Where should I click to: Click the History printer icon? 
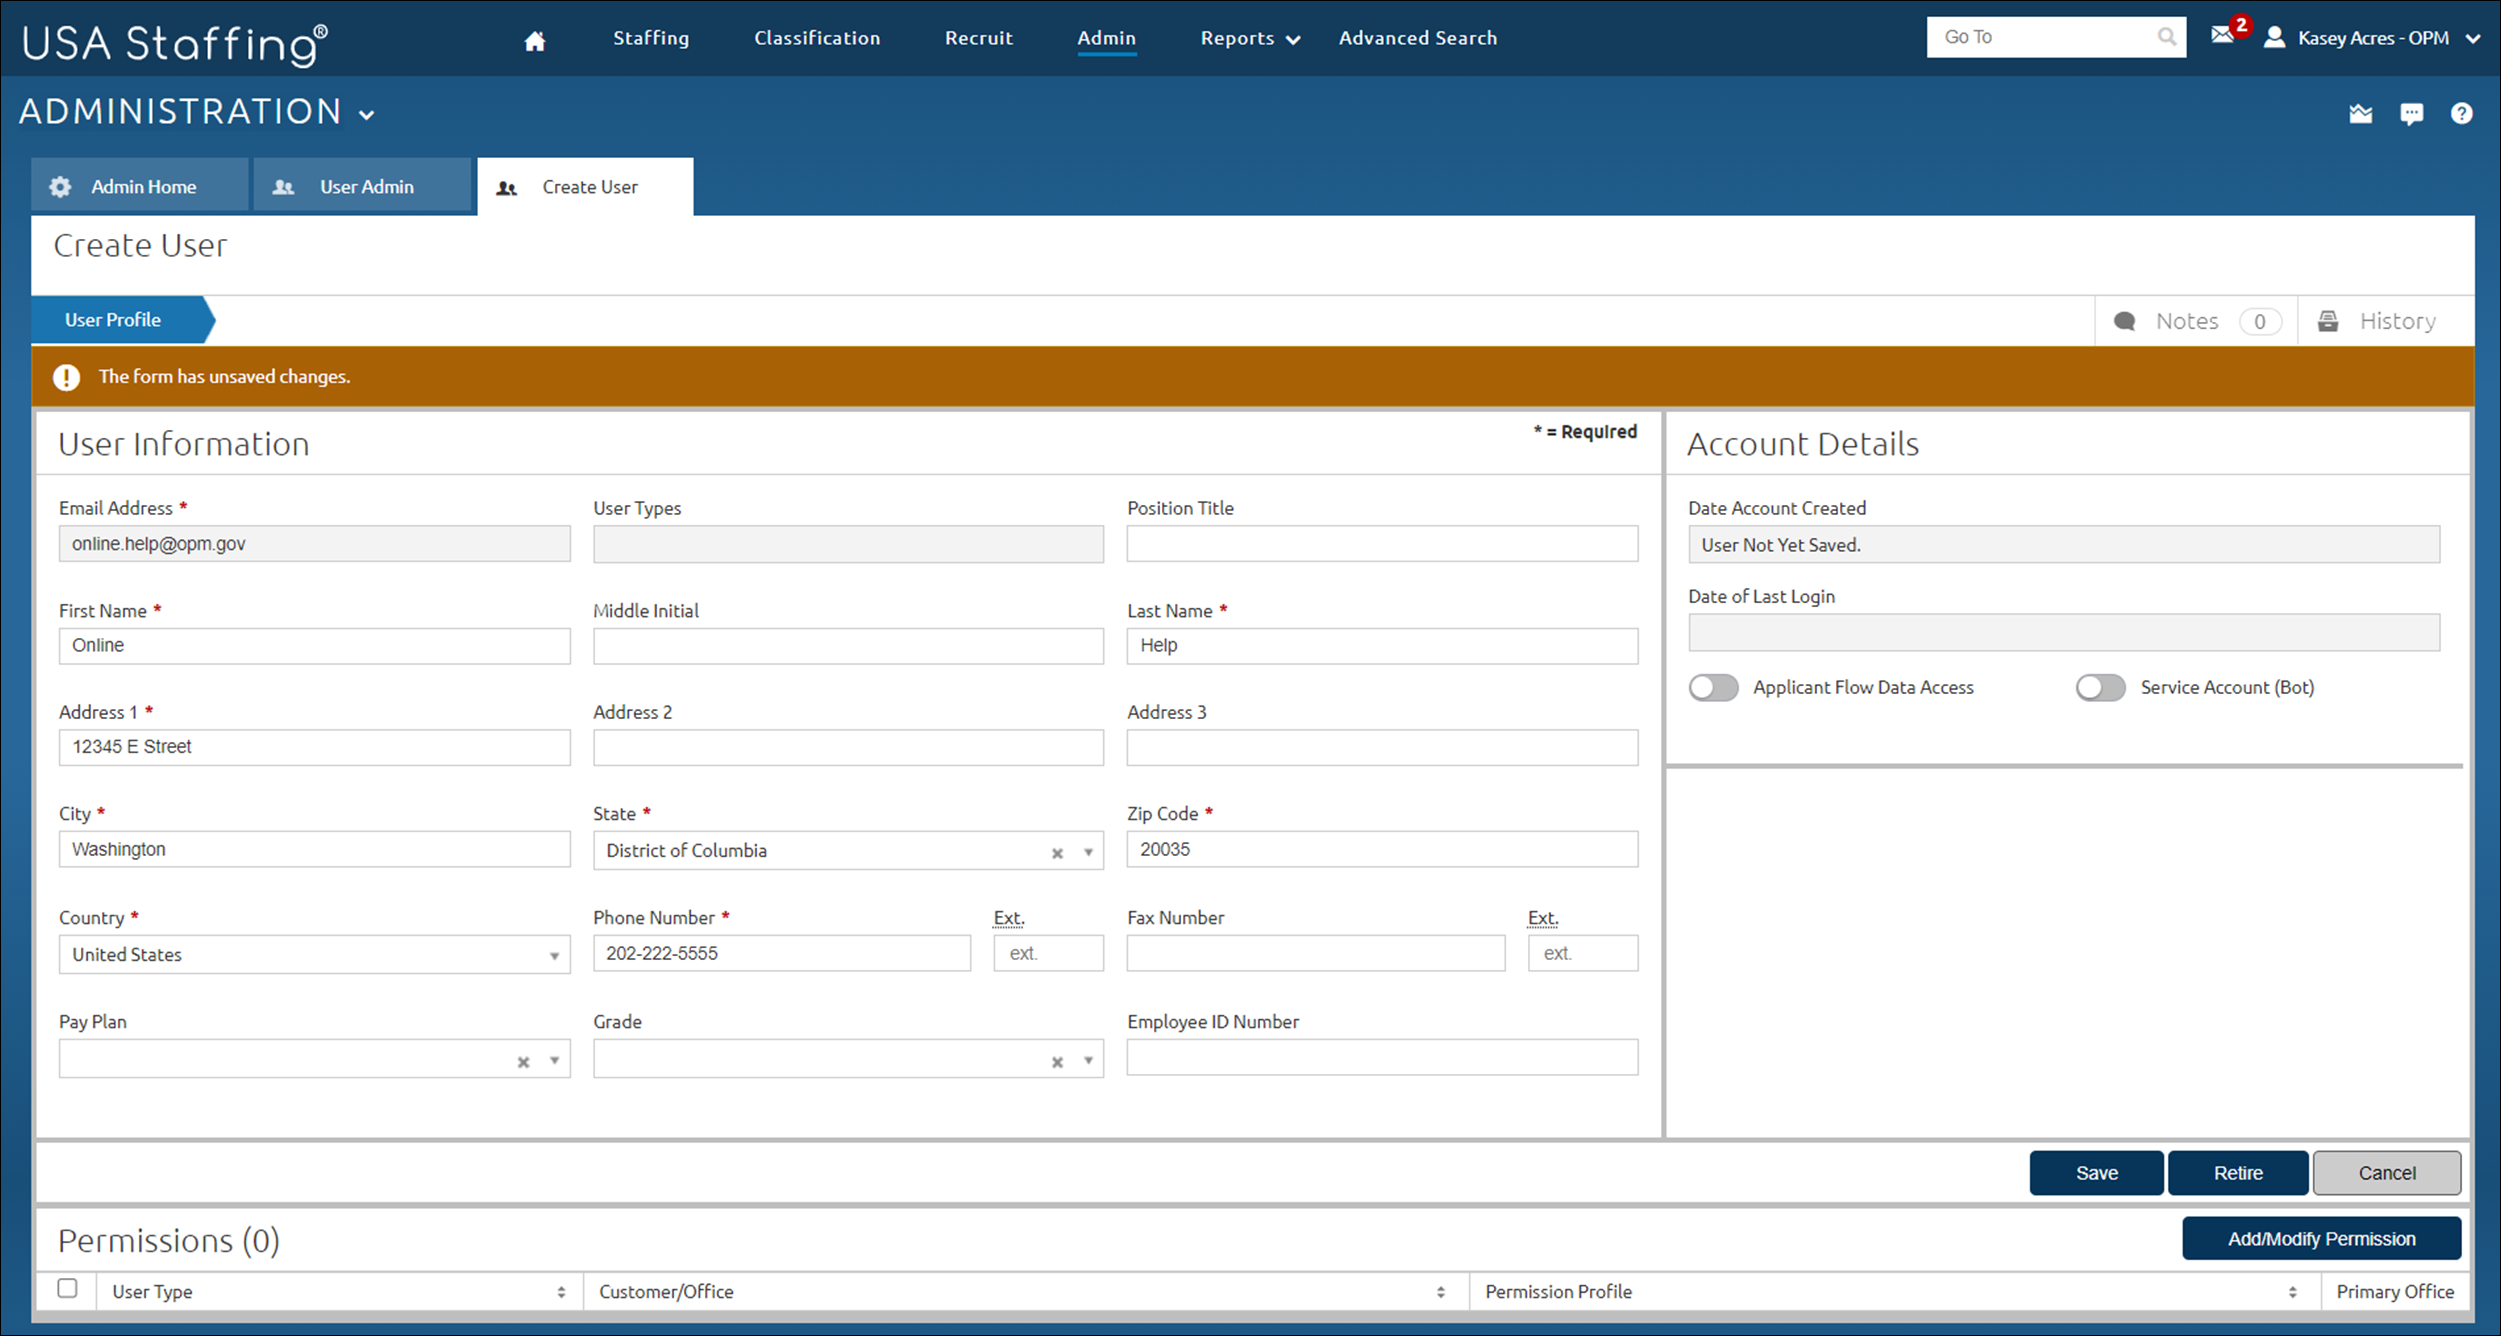click(2330, 320)
